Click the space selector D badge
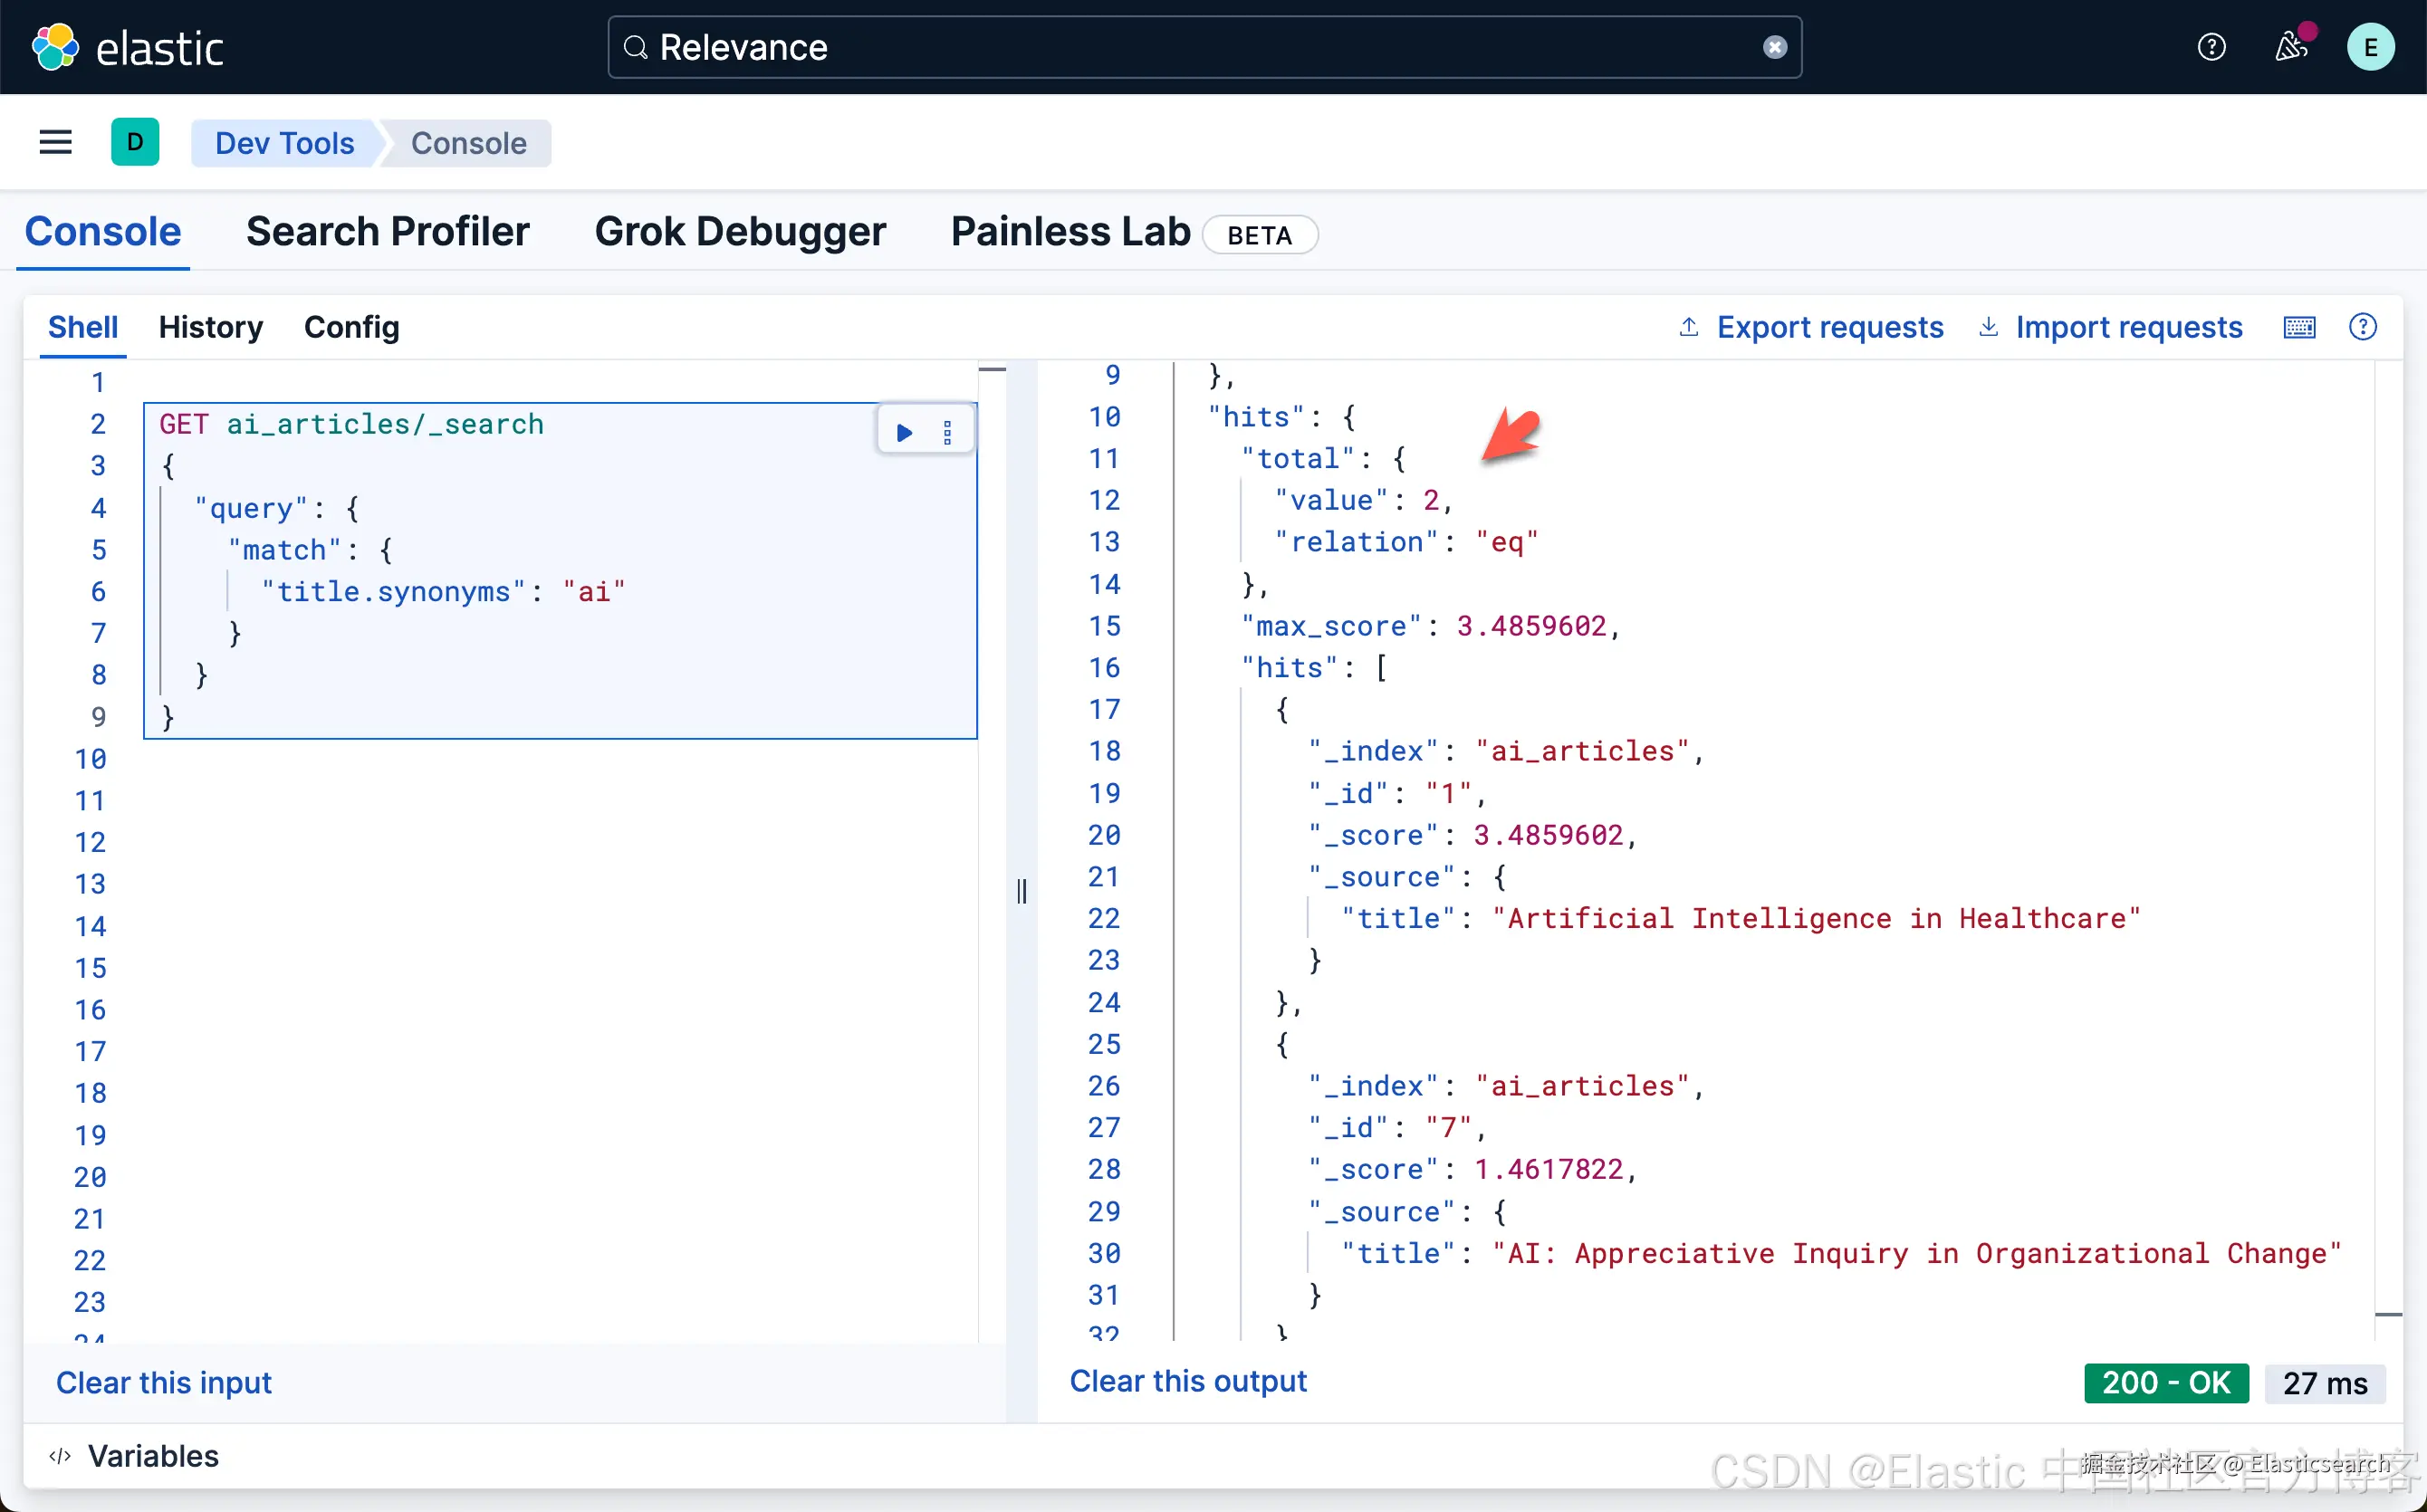This screenshot has height=1512, width=2427. [135, 143]
